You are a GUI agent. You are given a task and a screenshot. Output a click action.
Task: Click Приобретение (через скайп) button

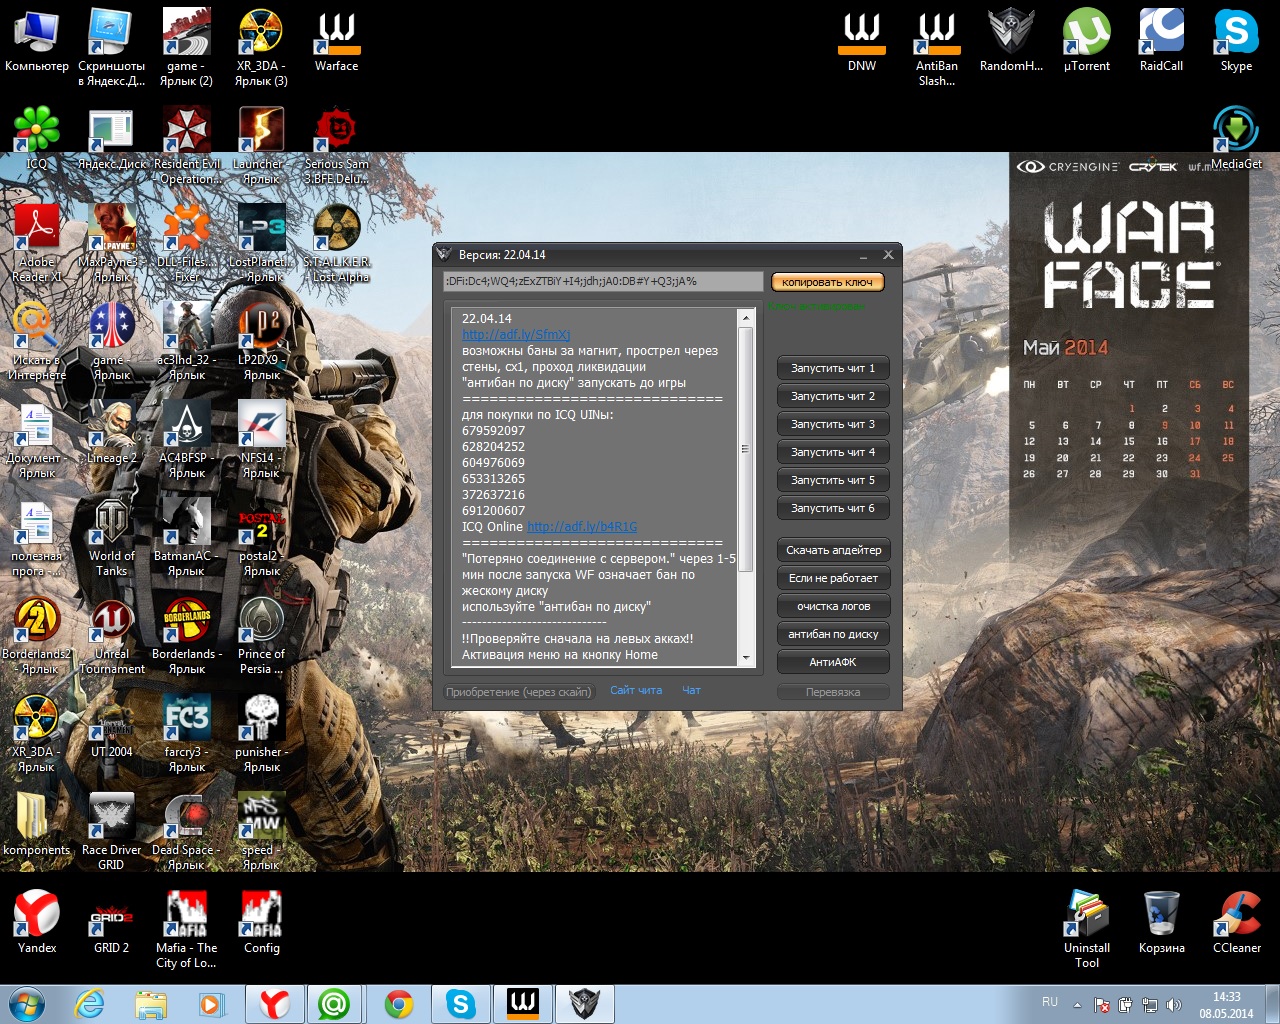[x=519, y=692]
